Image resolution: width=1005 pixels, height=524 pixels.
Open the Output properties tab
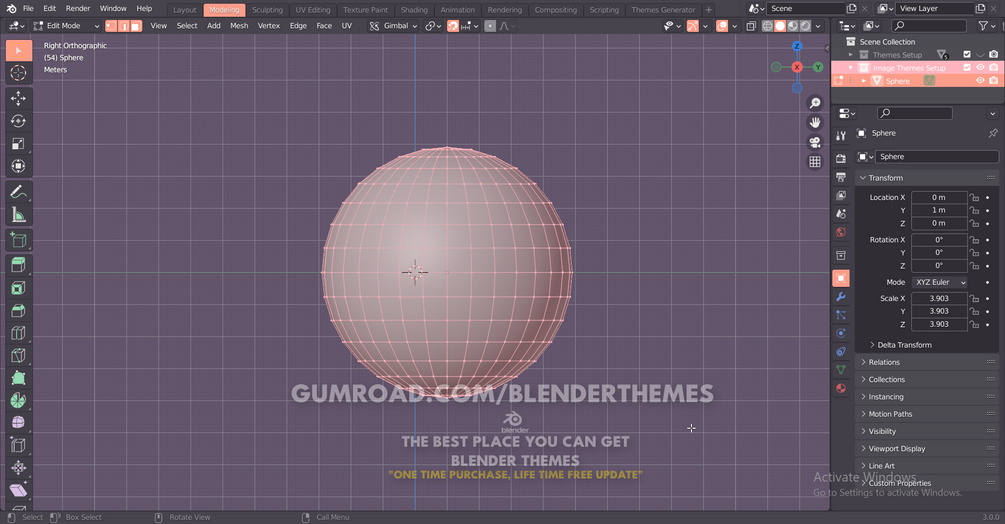[841, 177]
